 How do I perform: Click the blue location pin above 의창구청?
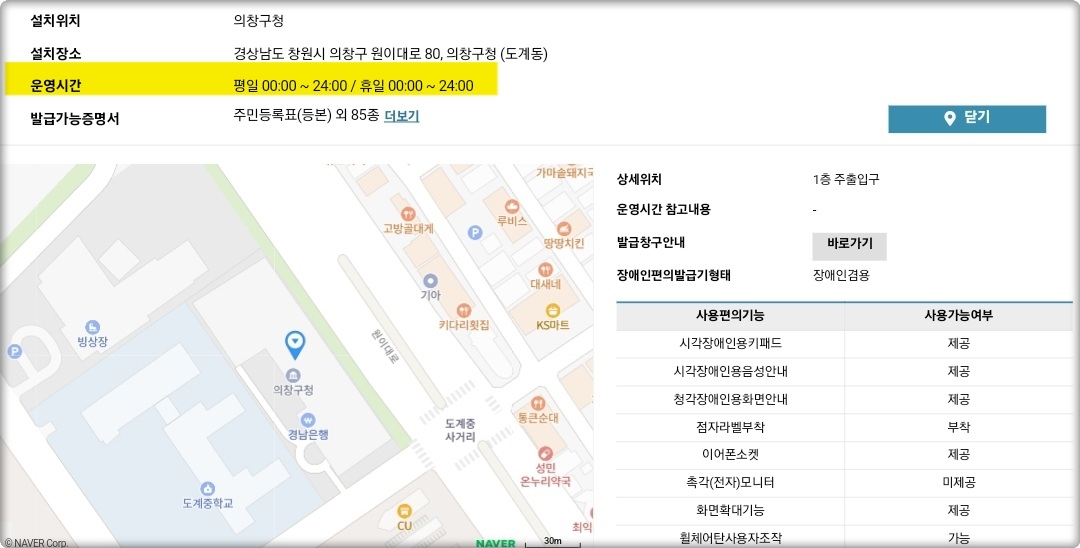point(295,344)
